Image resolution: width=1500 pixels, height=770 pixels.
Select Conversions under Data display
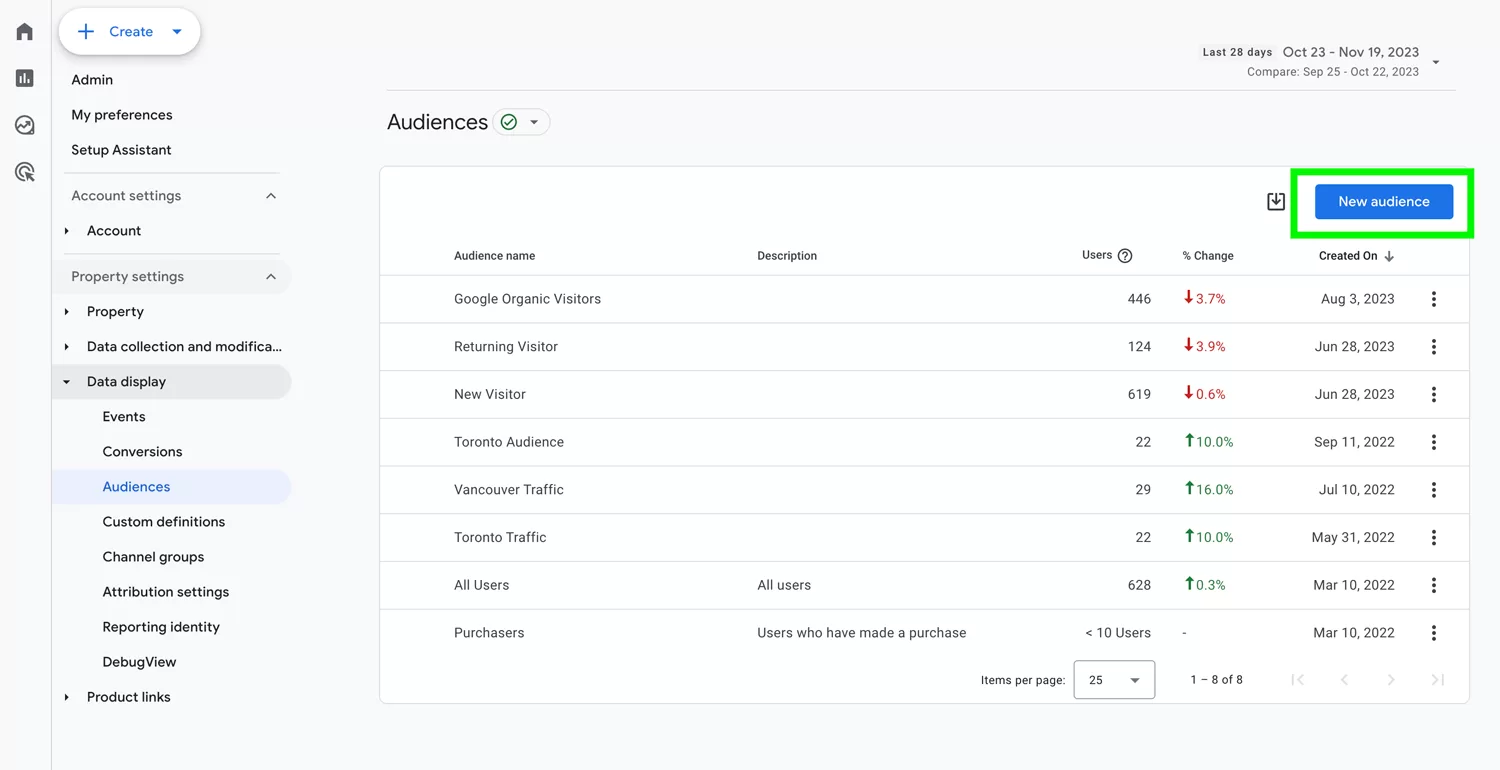tap(142, 452)
